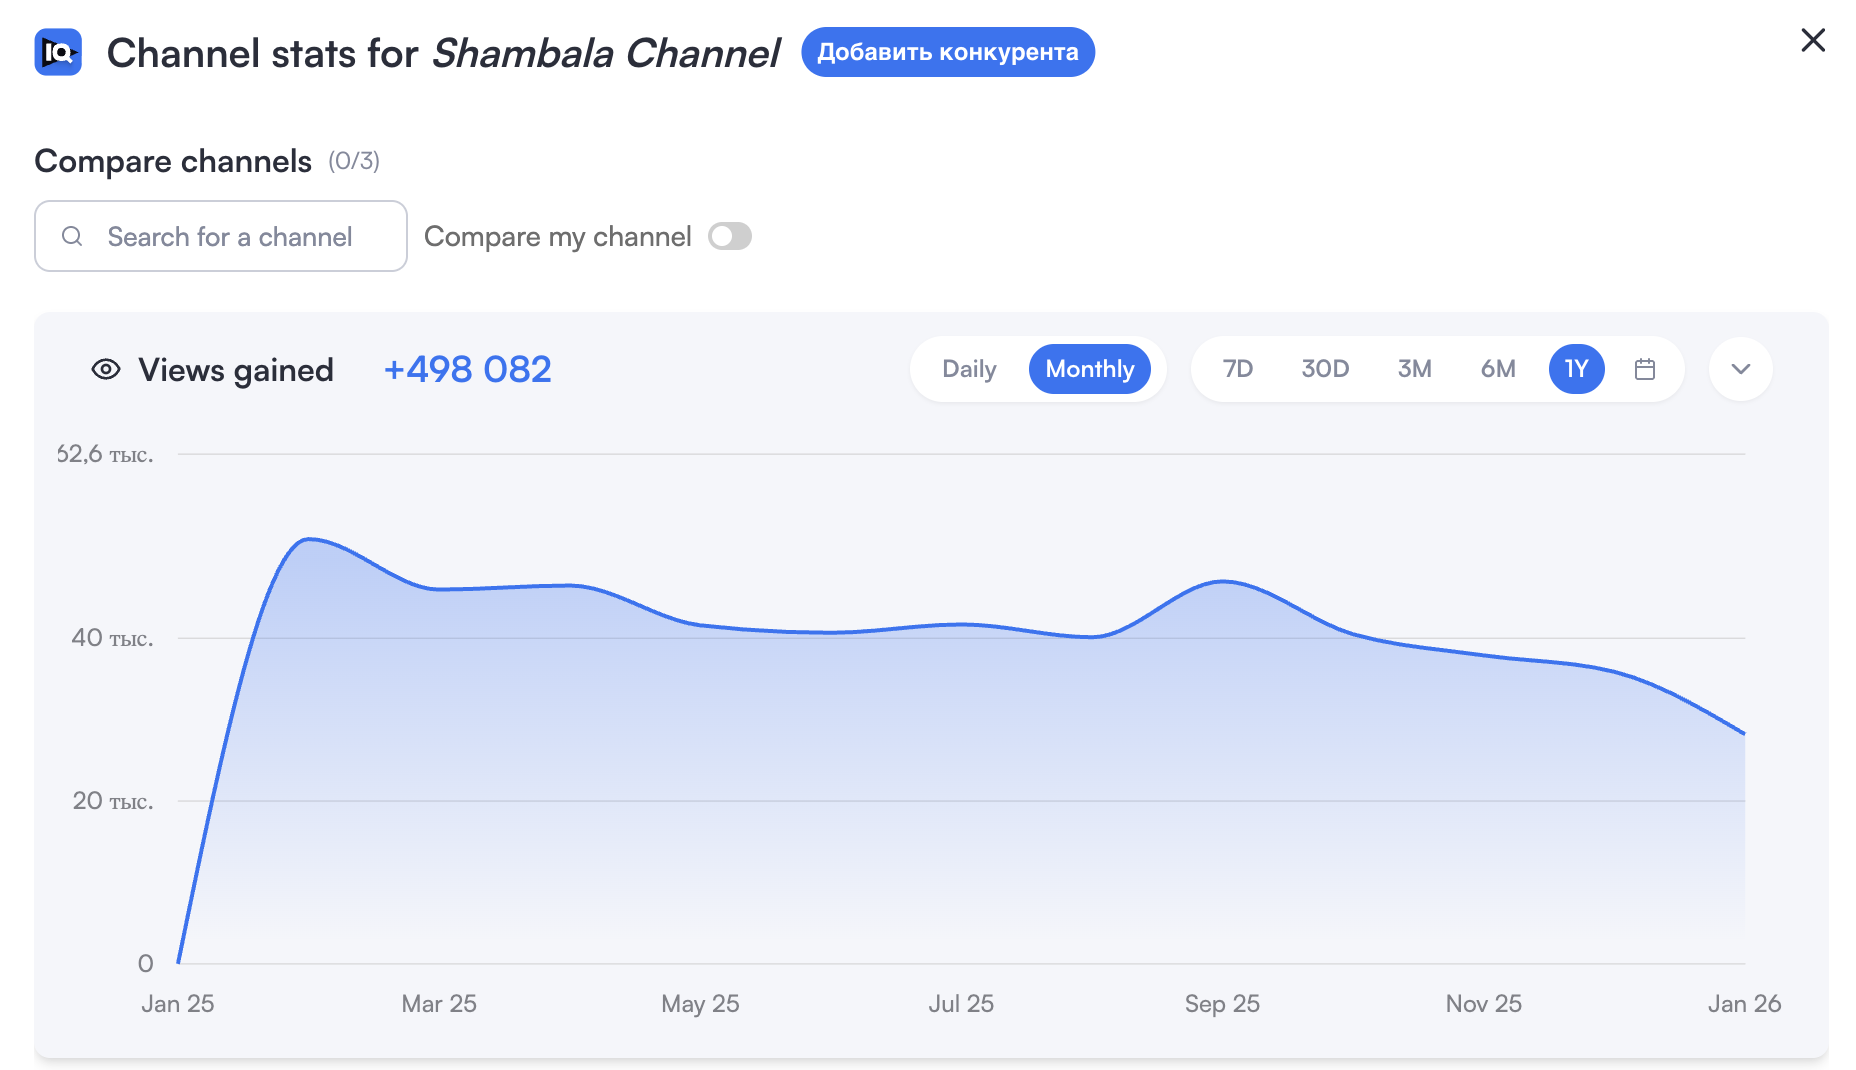Enable the Compare my channel toggle
Image resolution: width=1856 pixels, height=1070 pixels.
click(730, 236)
